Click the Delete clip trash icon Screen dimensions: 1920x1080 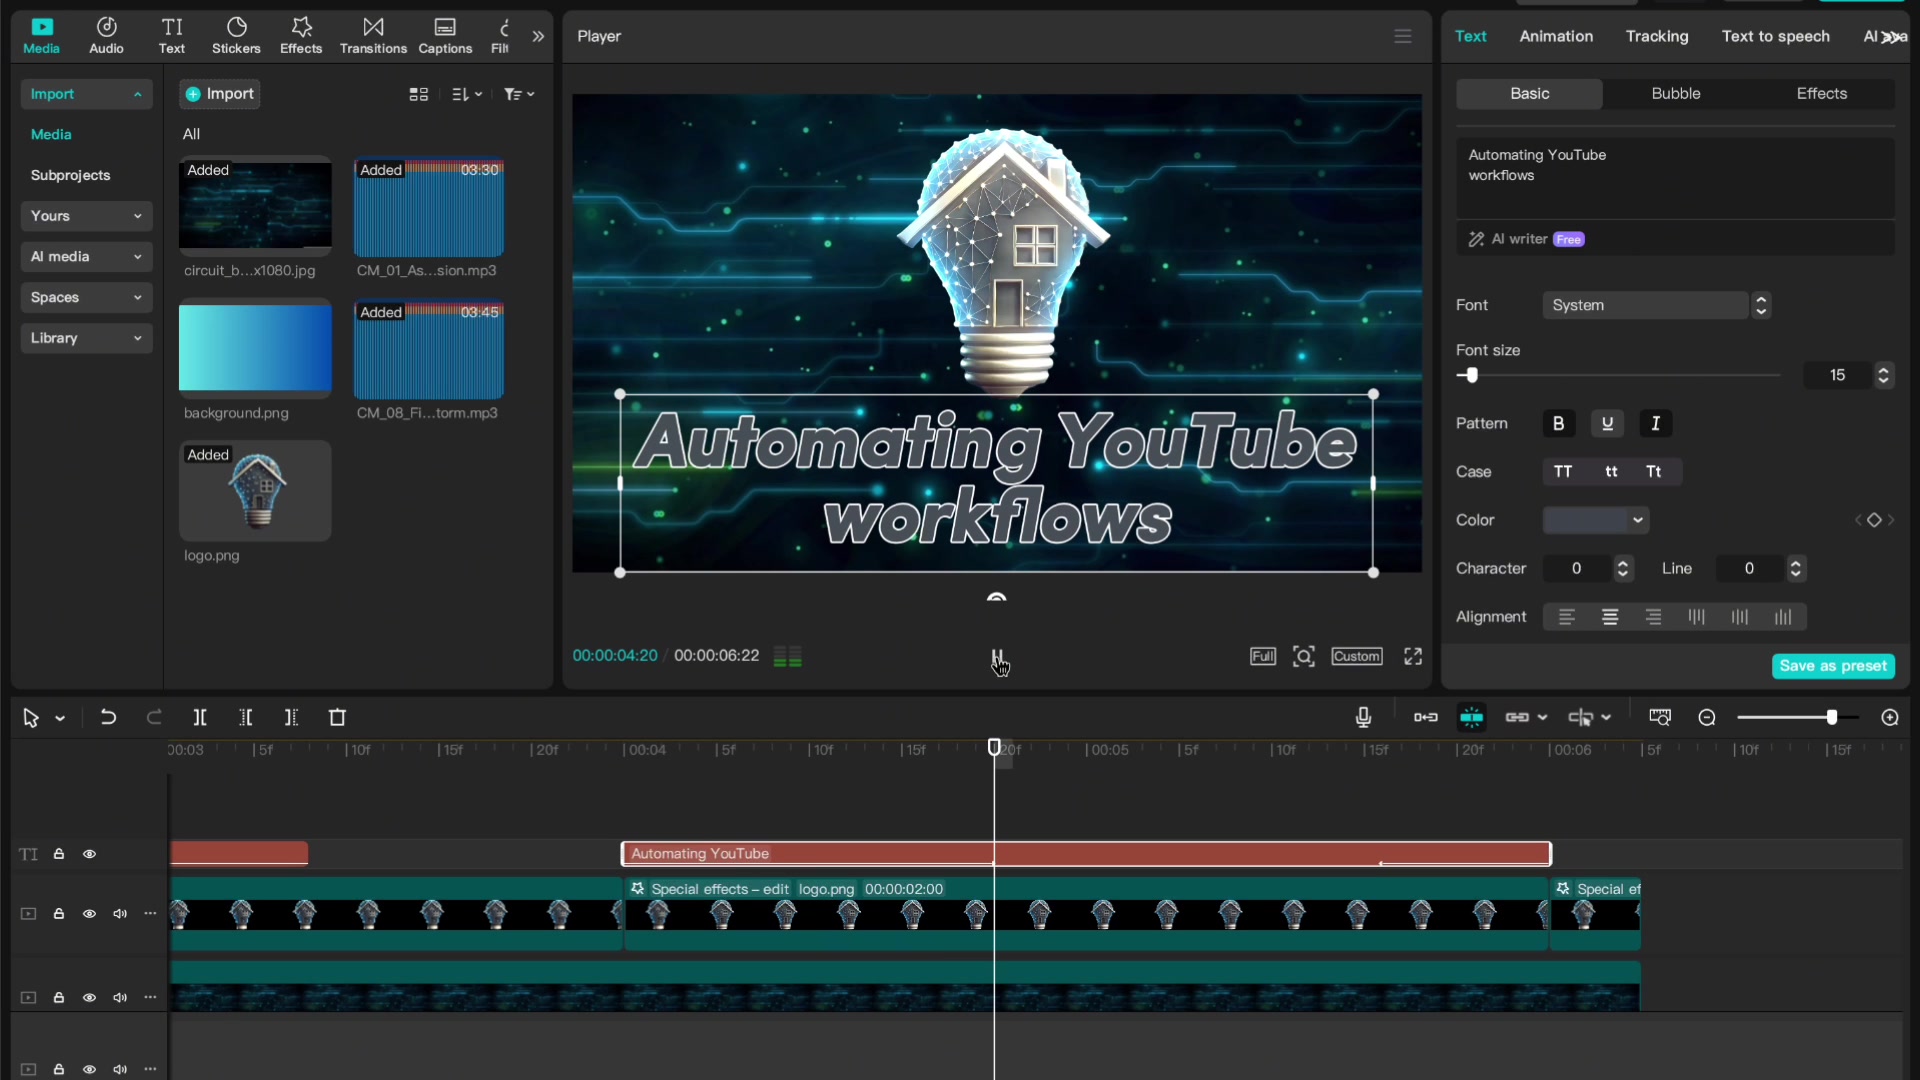tap(337, 717)
